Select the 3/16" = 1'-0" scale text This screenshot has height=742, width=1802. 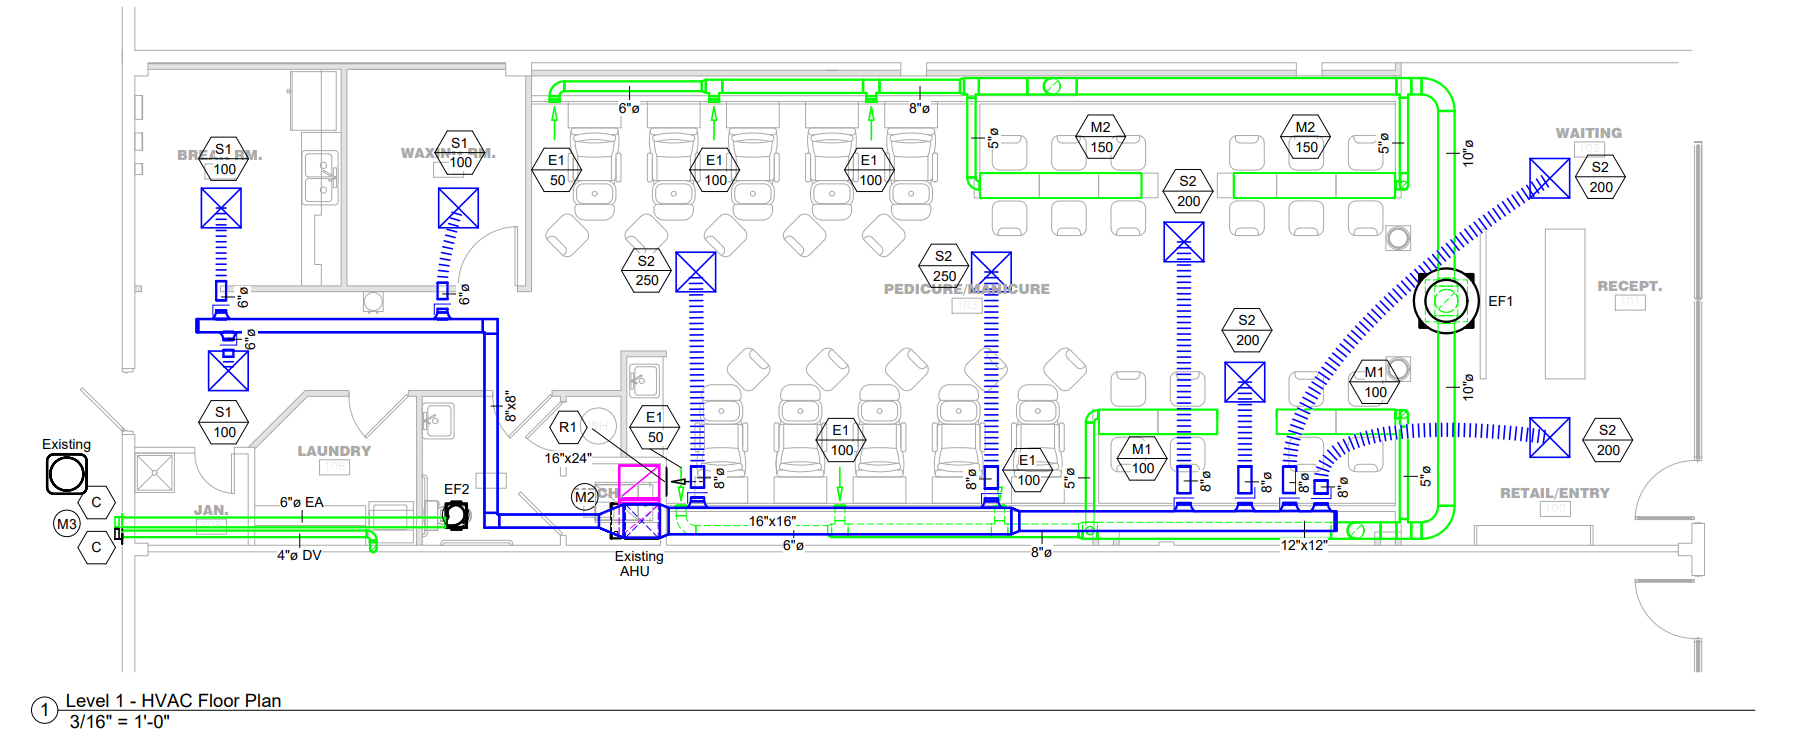pos(120,722)
